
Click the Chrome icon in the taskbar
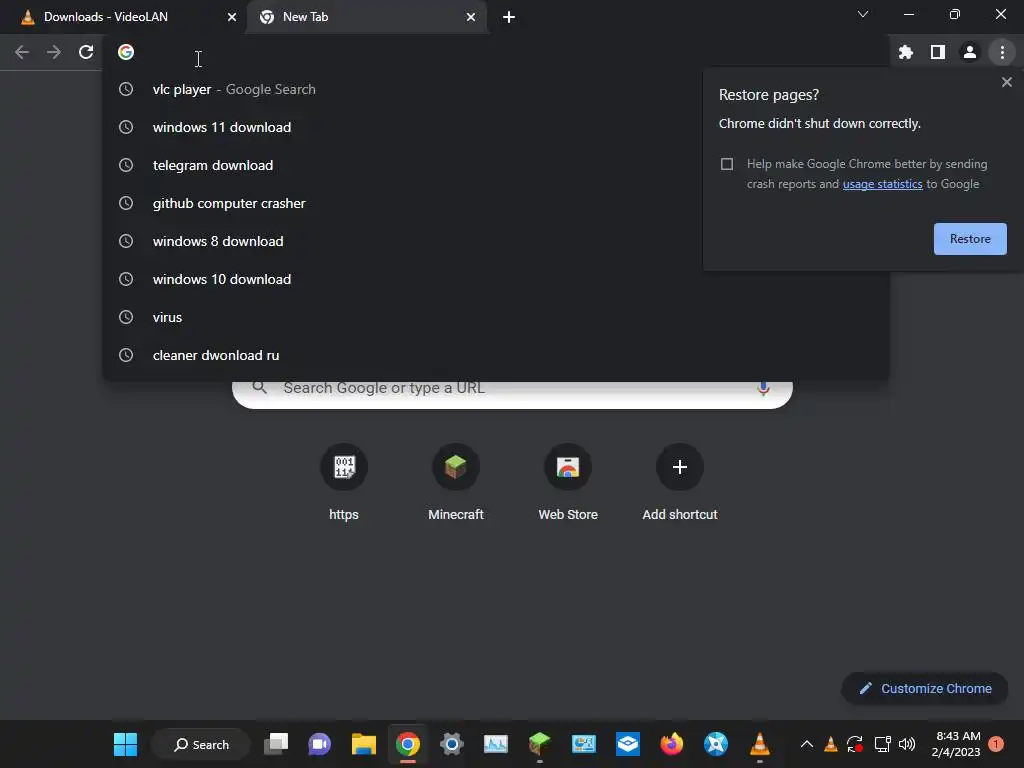(x=408, y=744)
